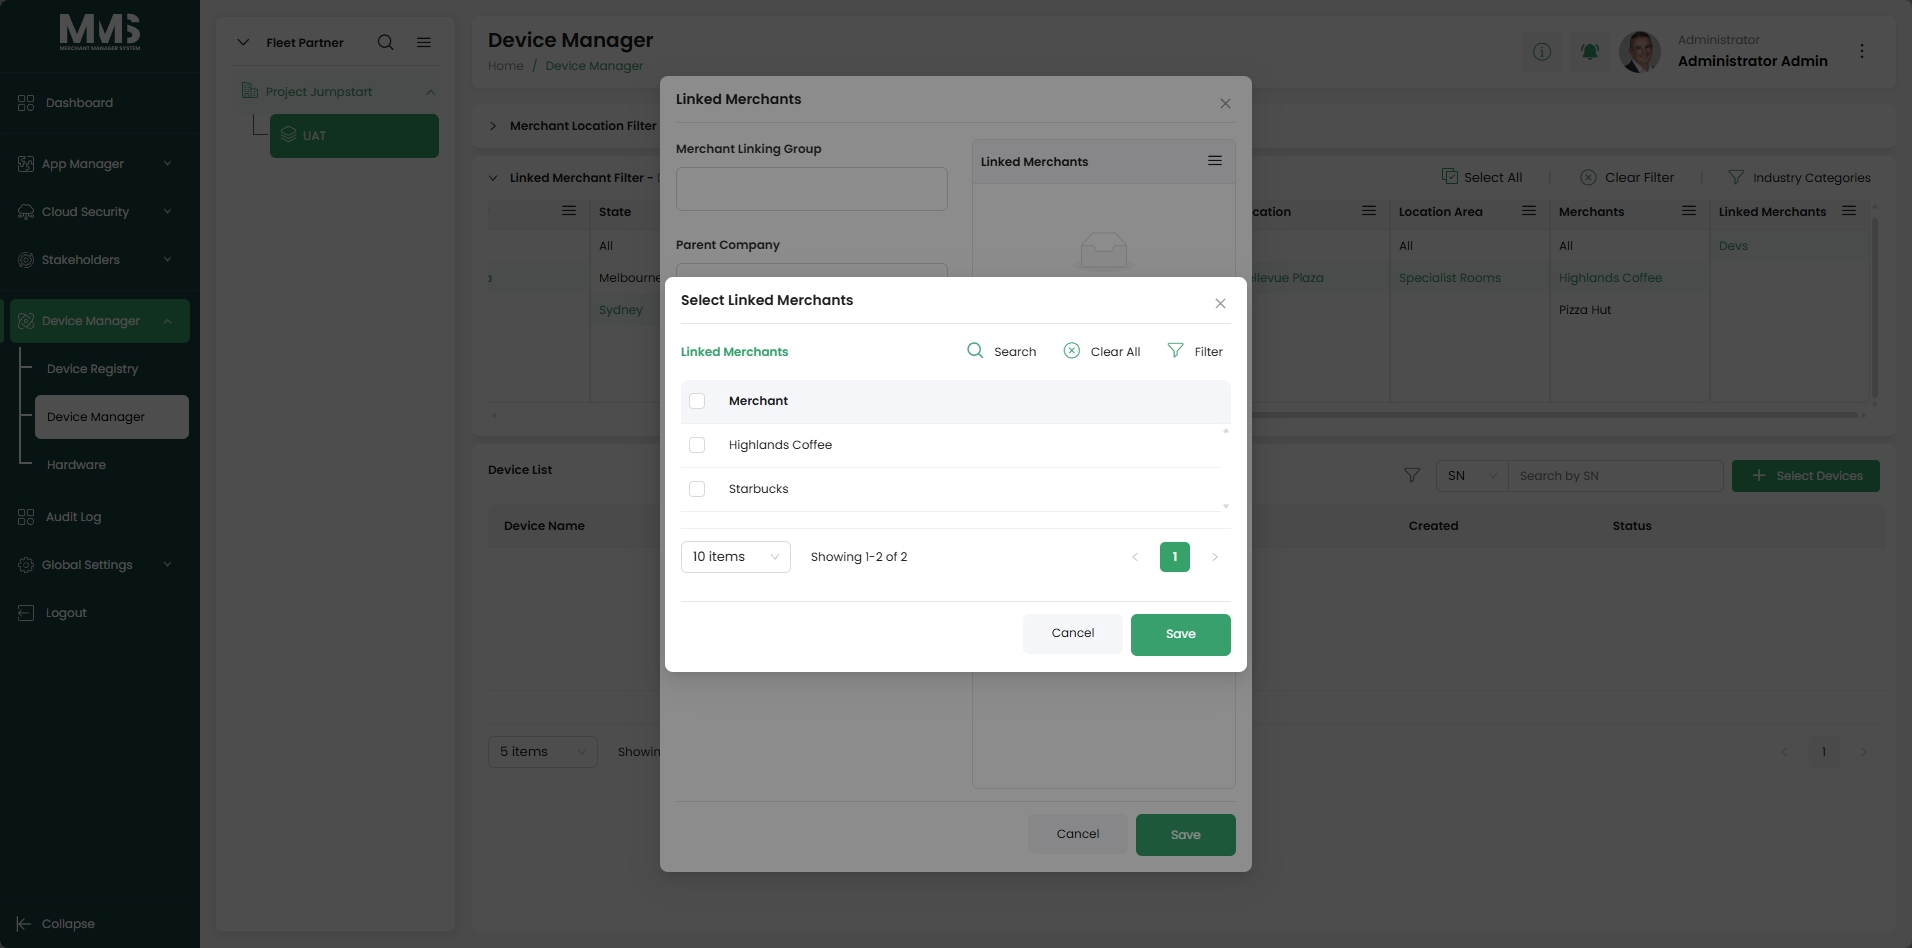Viewport: 1912px width, 948px height.
Task: Select Device Manager submenu item
Action: (112, 417)
